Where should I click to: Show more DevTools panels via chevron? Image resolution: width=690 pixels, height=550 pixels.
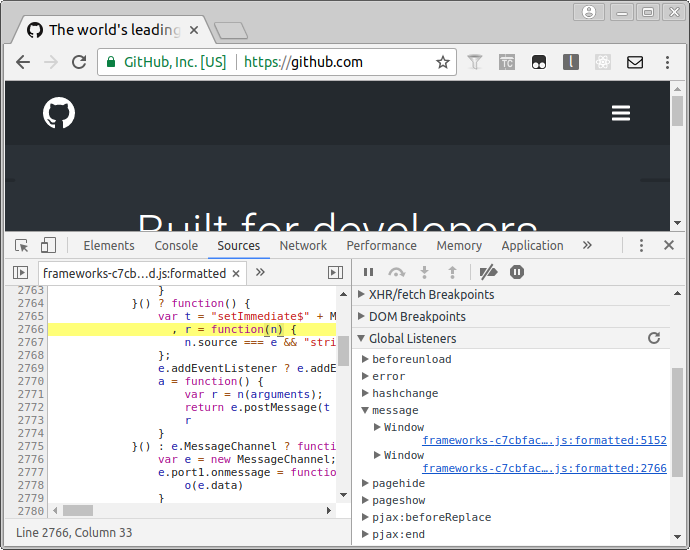[x=587, y=245]
